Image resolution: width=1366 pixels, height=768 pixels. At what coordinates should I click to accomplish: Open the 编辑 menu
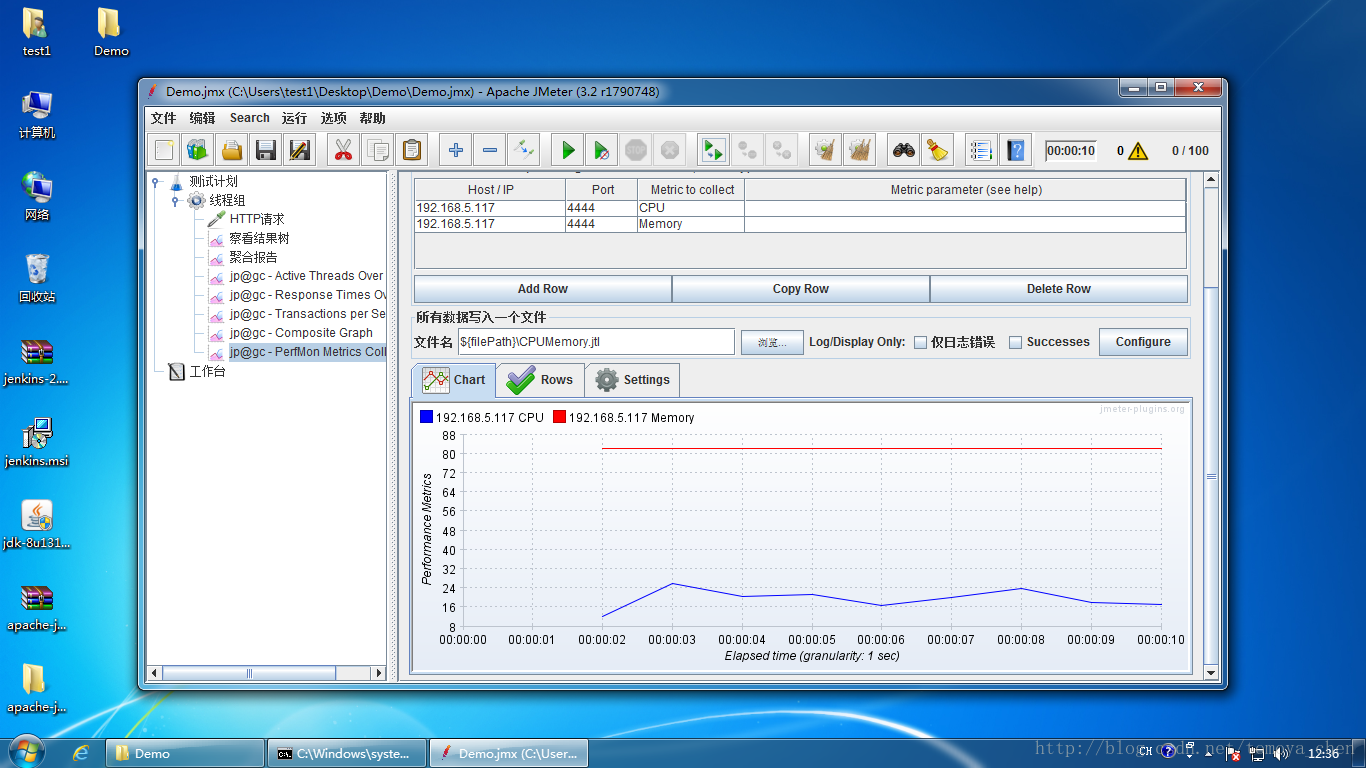tap(202, 118)
